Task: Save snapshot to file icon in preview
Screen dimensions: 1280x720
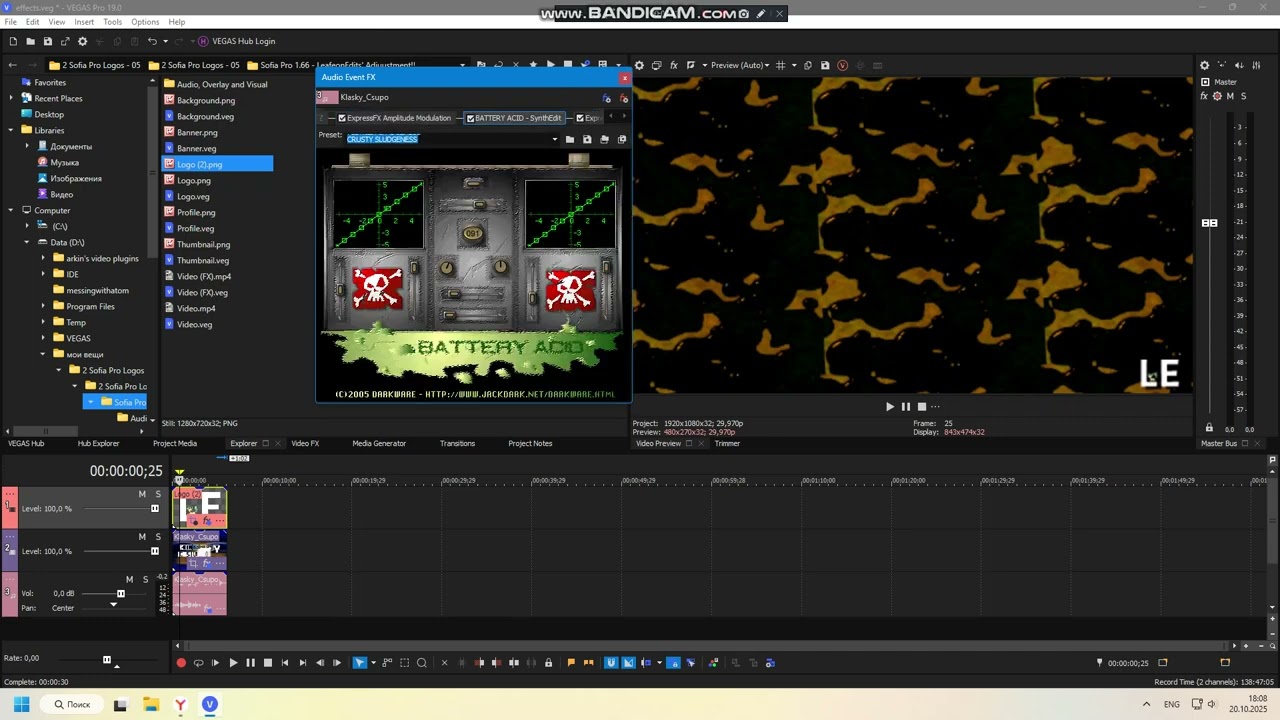Action: 825,65
